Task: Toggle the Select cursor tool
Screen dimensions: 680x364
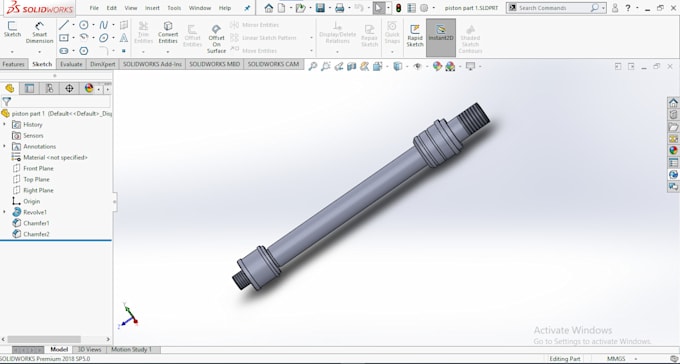Action: [378, 8]
